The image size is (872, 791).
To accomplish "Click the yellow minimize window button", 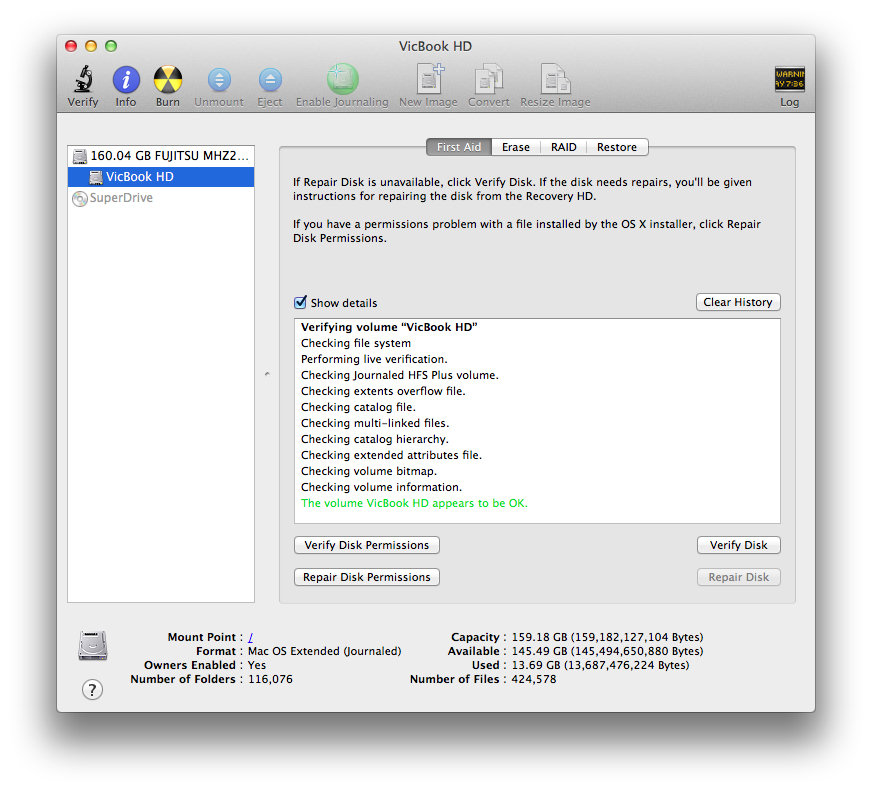I will [x=91, y=46].
